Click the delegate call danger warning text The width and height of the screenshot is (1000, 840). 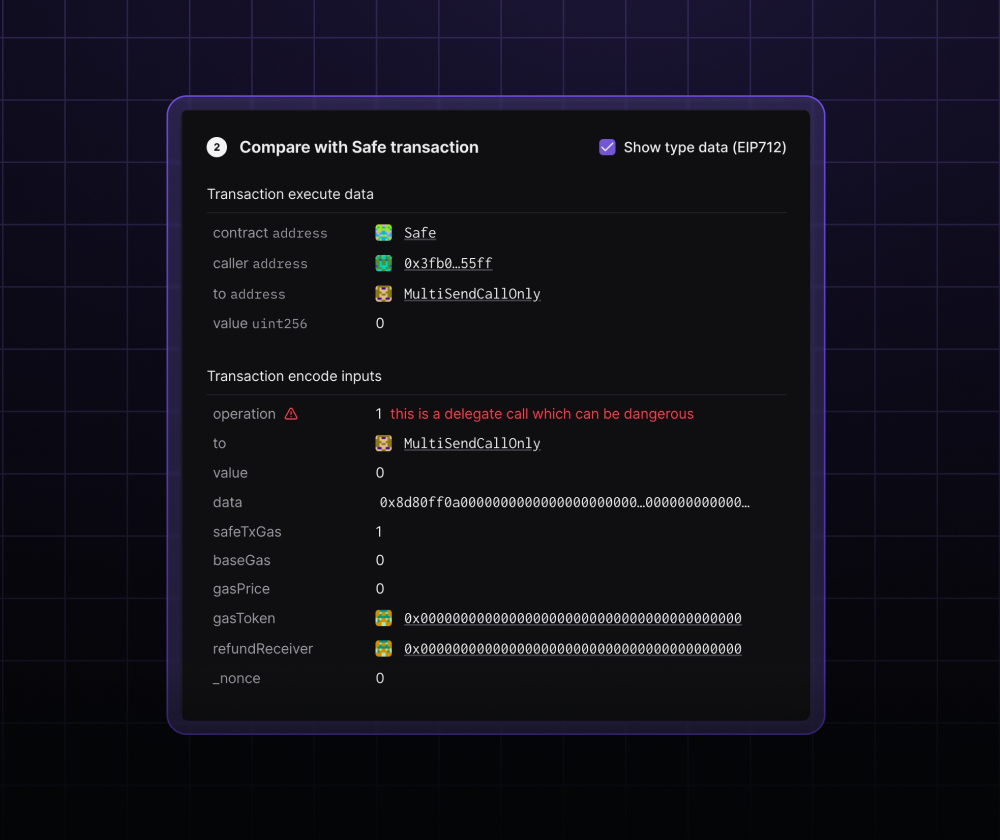(x=541, y=414)
